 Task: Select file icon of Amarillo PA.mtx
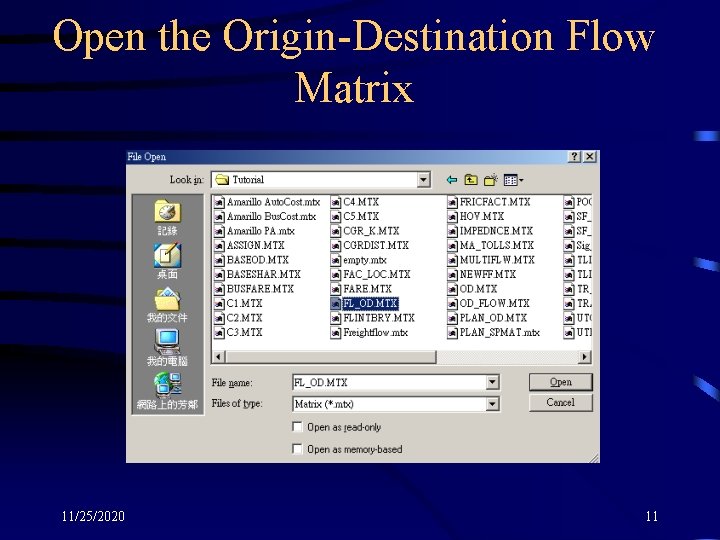[219, 231]
